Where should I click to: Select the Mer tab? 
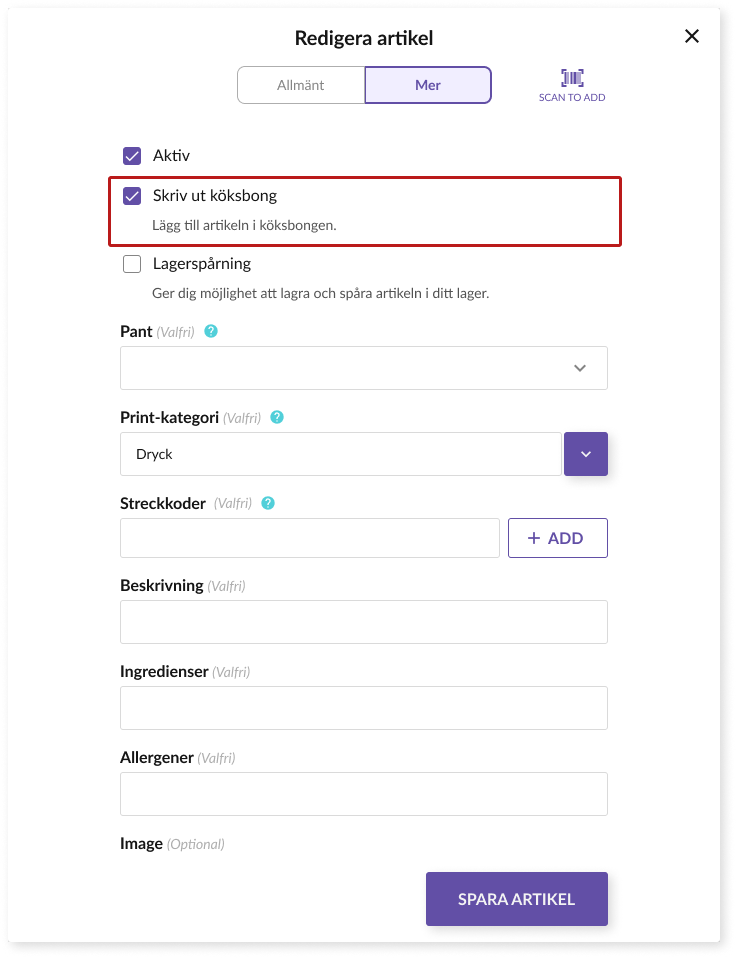pyautogui.click(x=428, y=85)
